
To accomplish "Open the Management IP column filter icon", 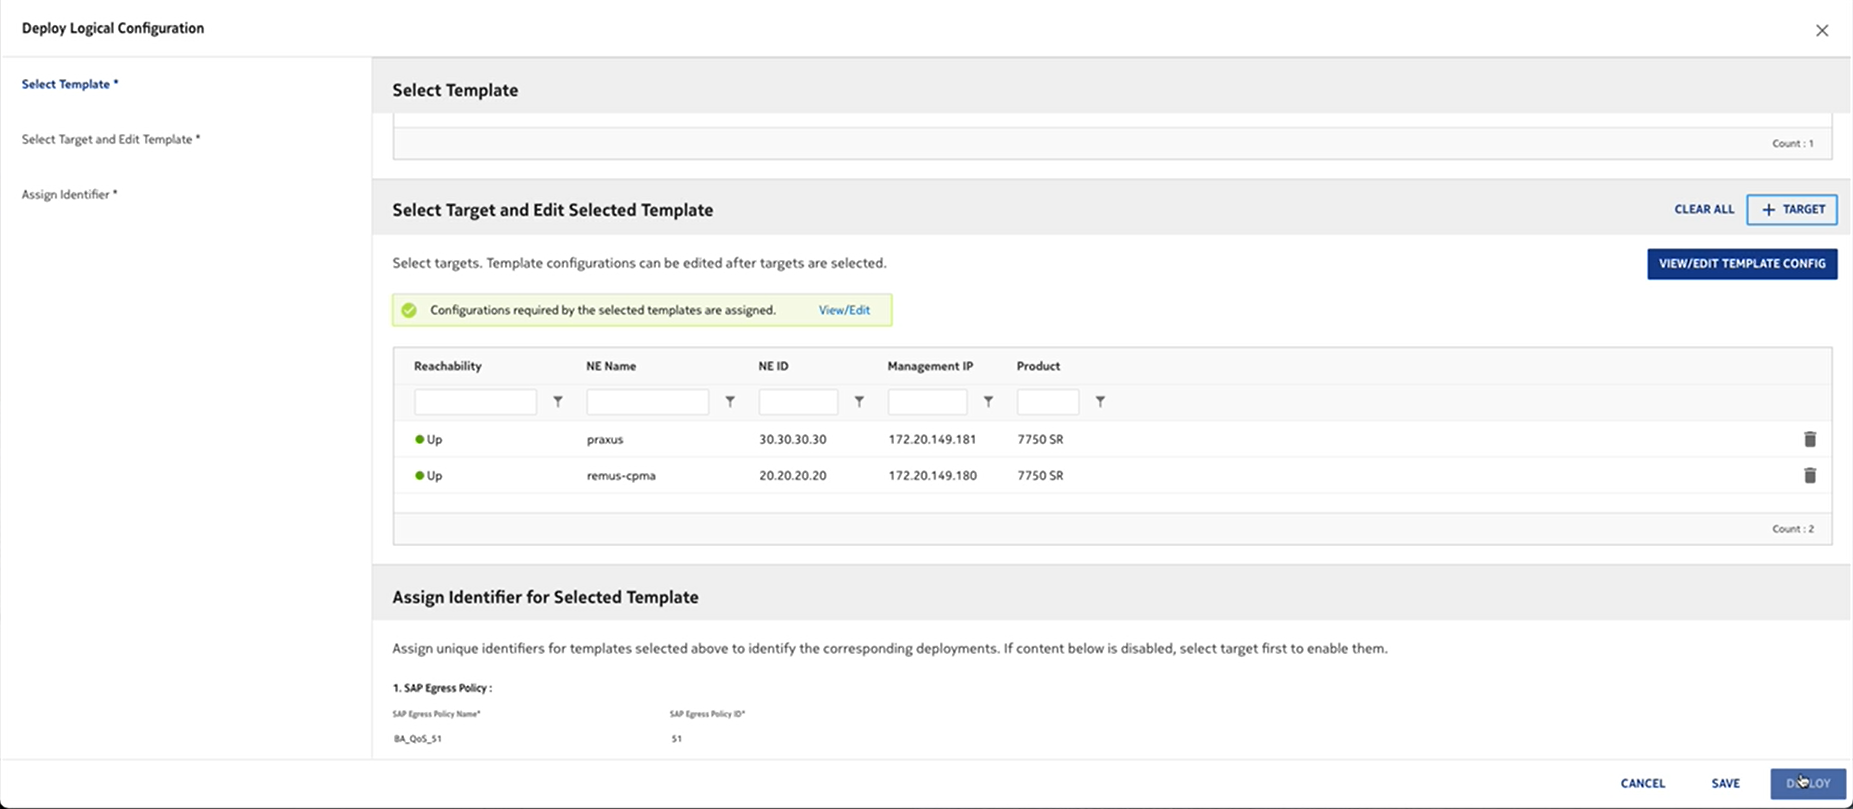I will 988,402.
